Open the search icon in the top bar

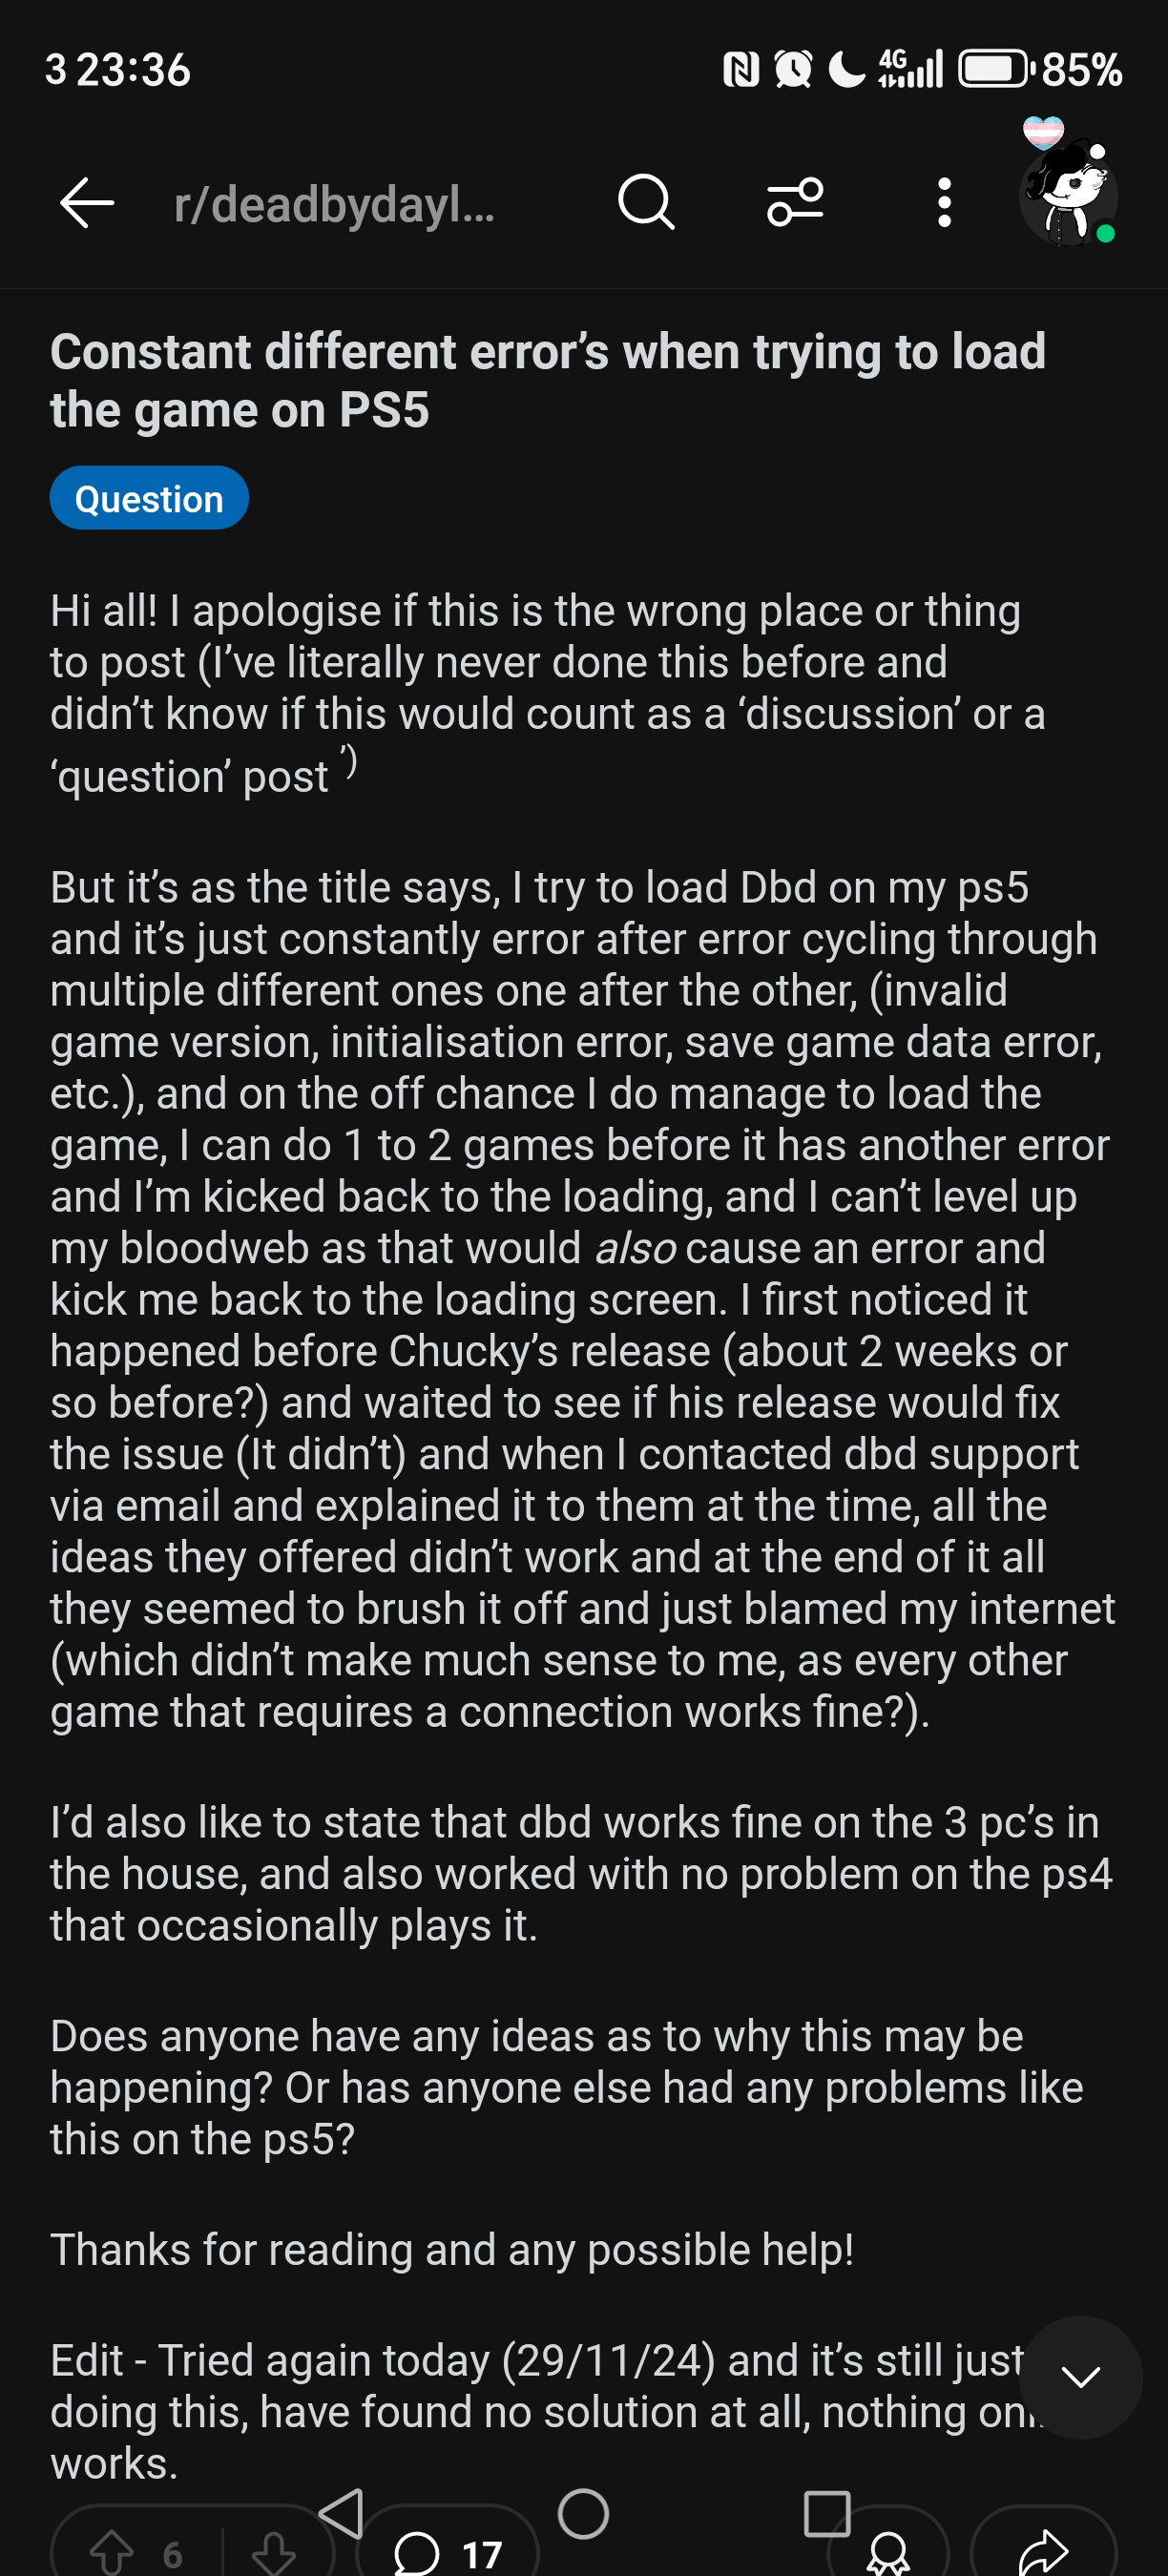pos(644,205)
